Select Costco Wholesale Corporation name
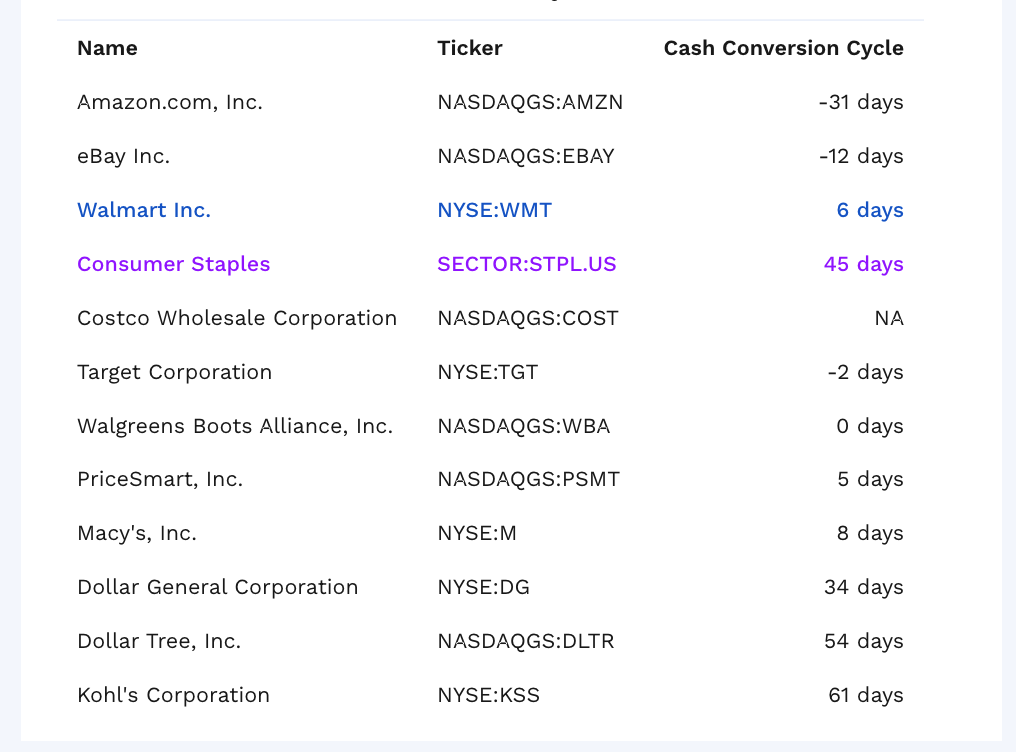This screenshot has height=752, width=1016. point(237,318)
